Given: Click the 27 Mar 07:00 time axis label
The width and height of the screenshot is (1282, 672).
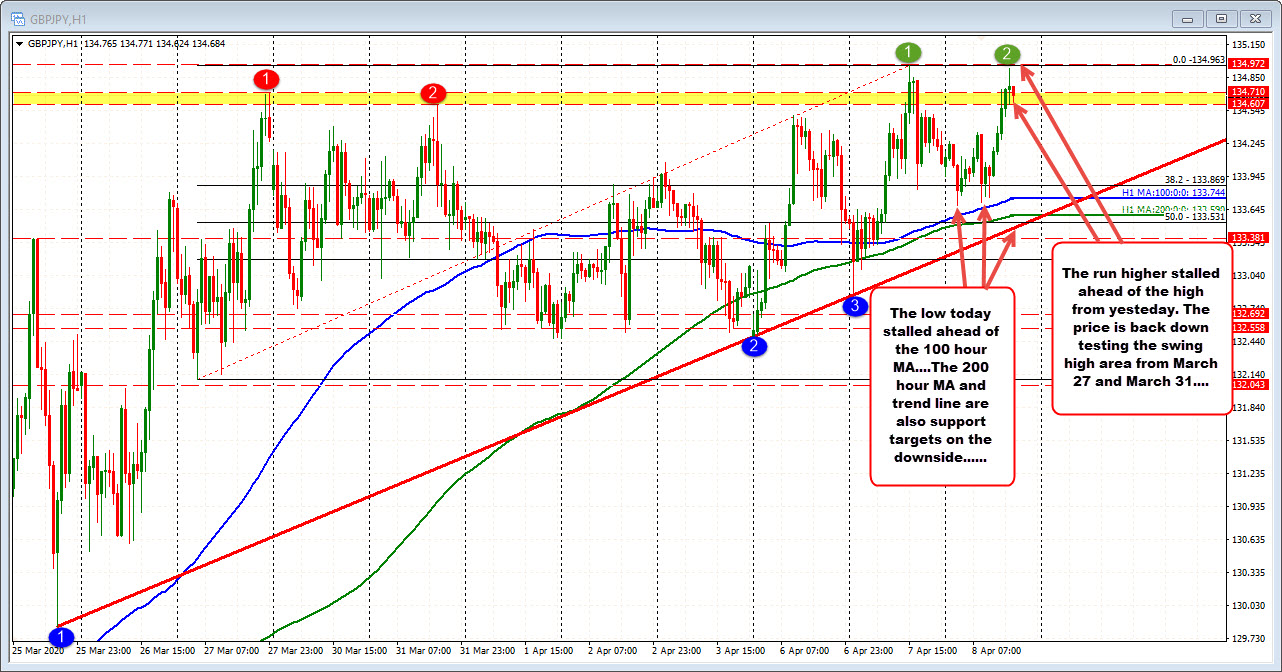Looking at the screenshot, I should [x=231, y=650].
